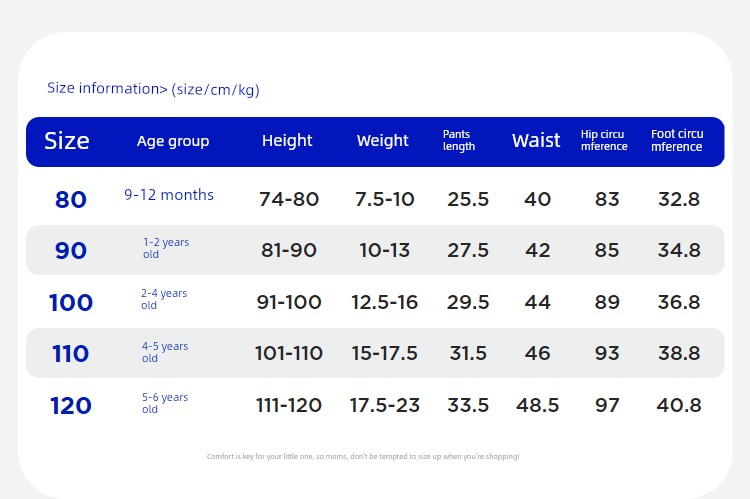Click size 110 row label
Screen dimensions: 750x499
pyautogui.click(x=70, y=354)
